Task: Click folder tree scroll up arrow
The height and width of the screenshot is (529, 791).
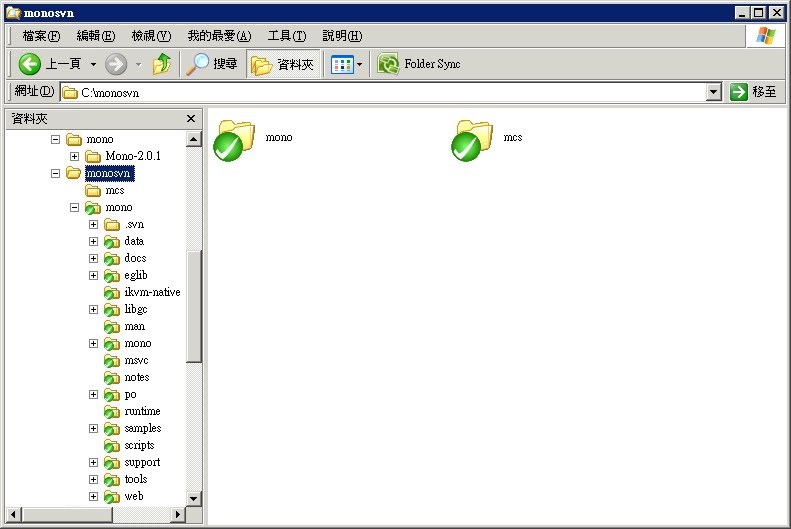Action: (194, 139)
